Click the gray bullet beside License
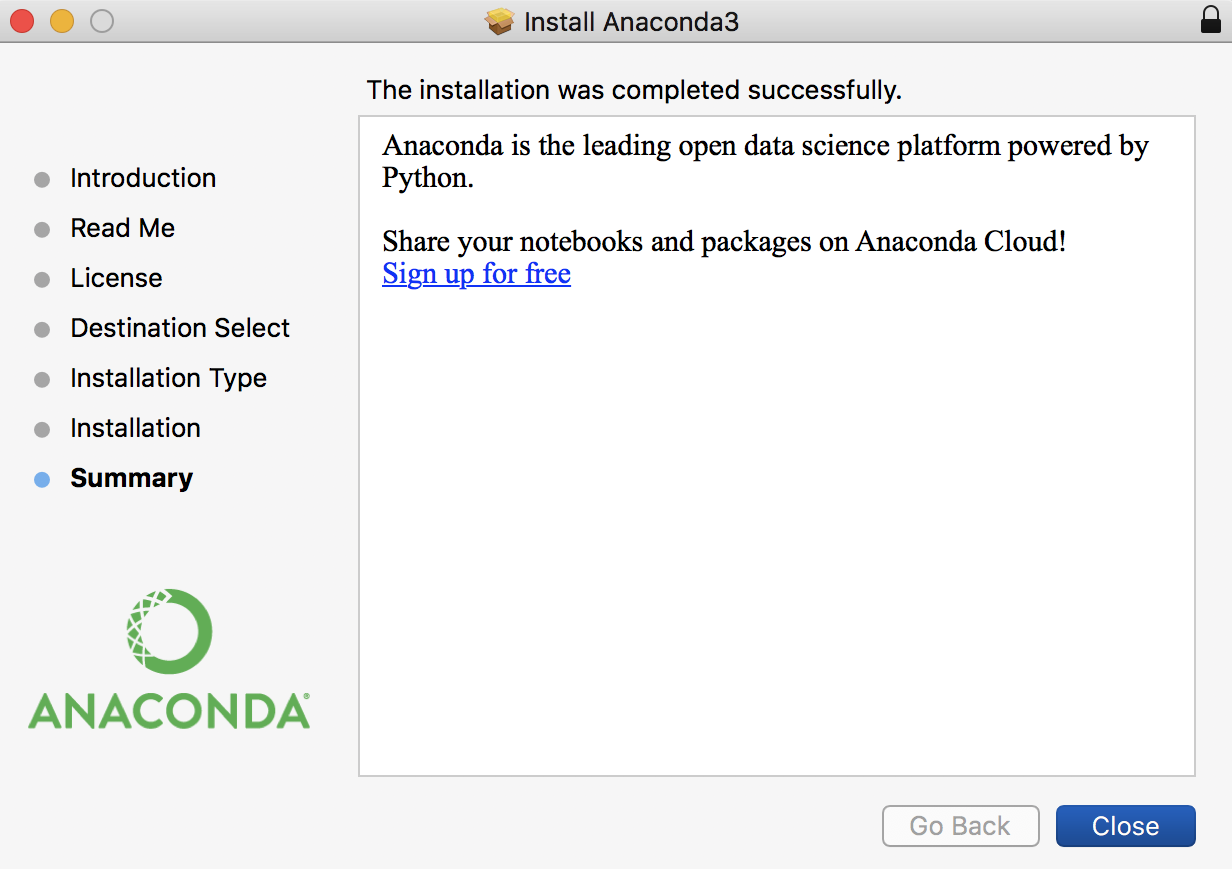The height and width of the screenshot is (869, 1232). (42, 280)
